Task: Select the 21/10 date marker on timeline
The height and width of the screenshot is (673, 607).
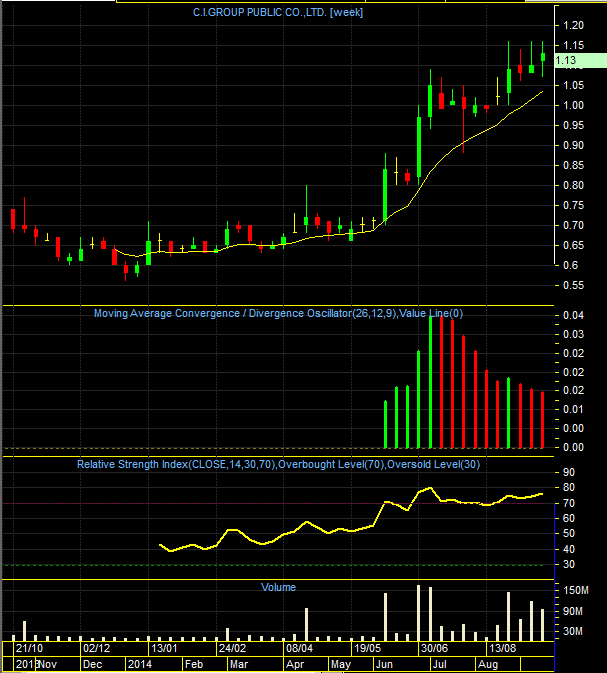Action: 29,648
